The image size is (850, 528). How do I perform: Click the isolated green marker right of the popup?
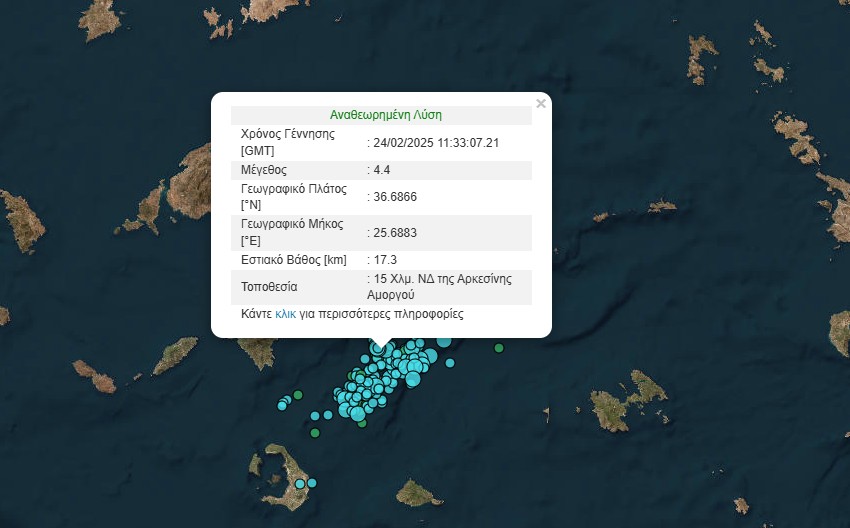[499, 347]
